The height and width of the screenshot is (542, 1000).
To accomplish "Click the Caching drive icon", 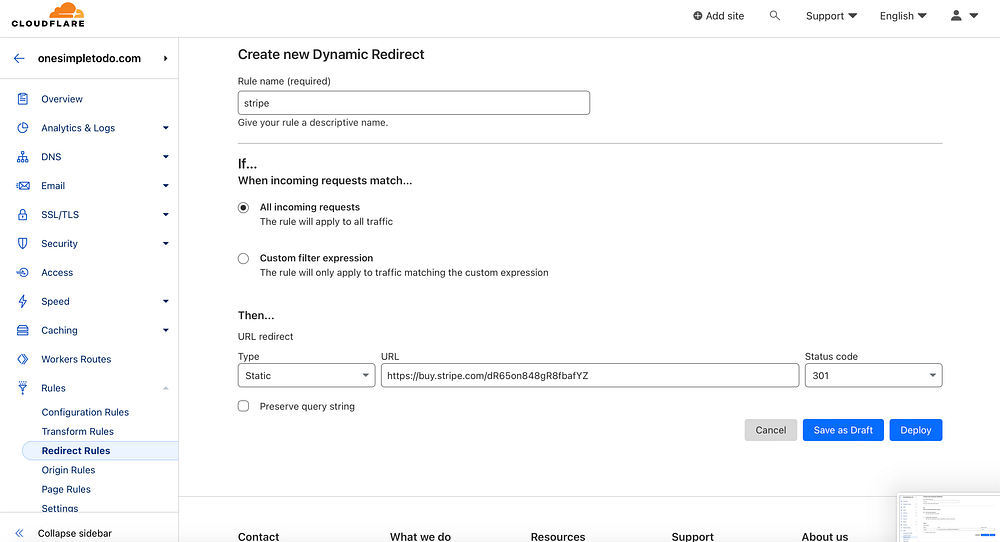I will coord(22,330).
